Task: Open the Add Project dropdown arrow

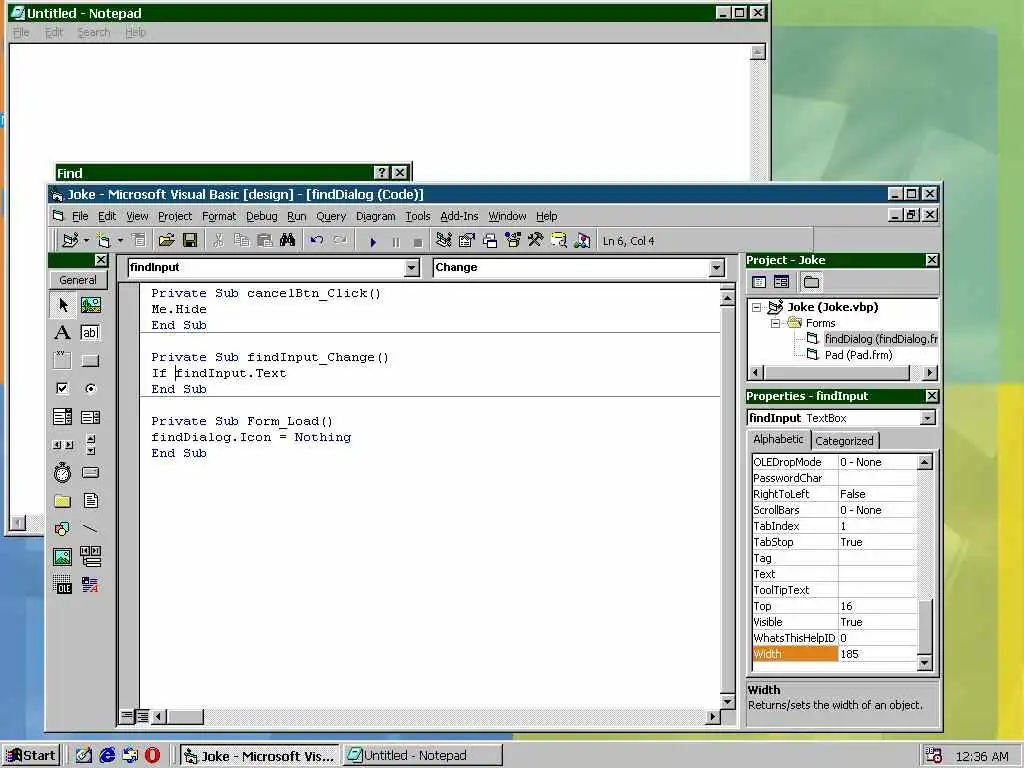Action: coord(86,240)
